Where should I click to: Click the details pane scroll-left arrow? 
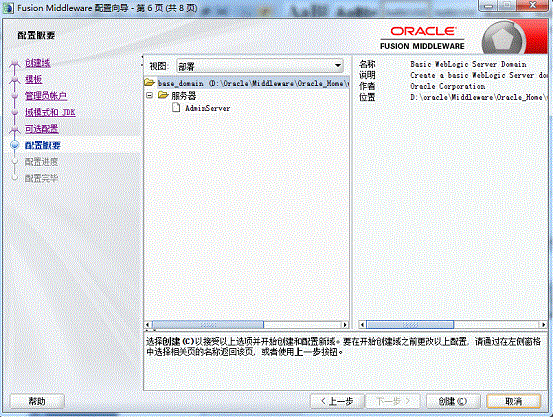pos(362,324)
